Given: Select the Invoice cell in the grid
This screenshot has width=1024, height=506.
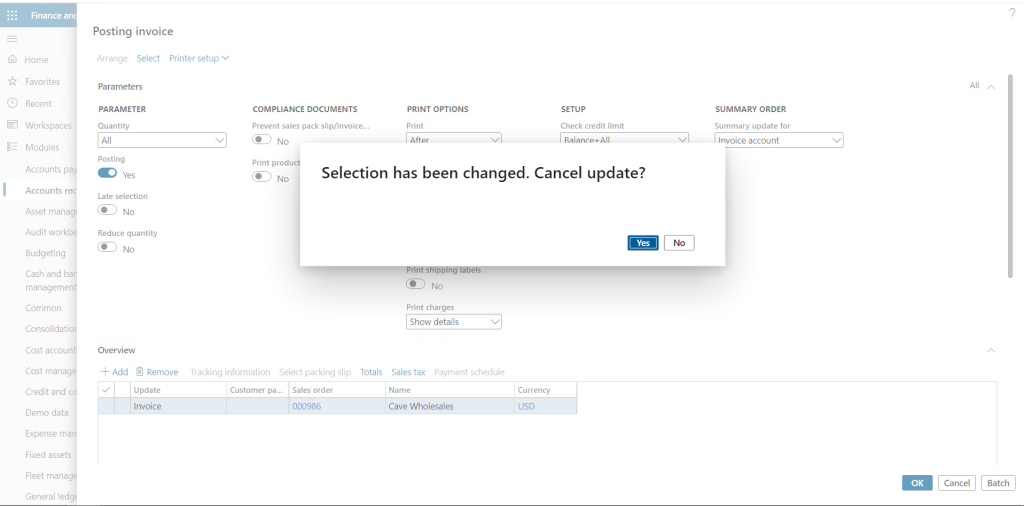Looking at the screenshot, I should pos(178,406).
